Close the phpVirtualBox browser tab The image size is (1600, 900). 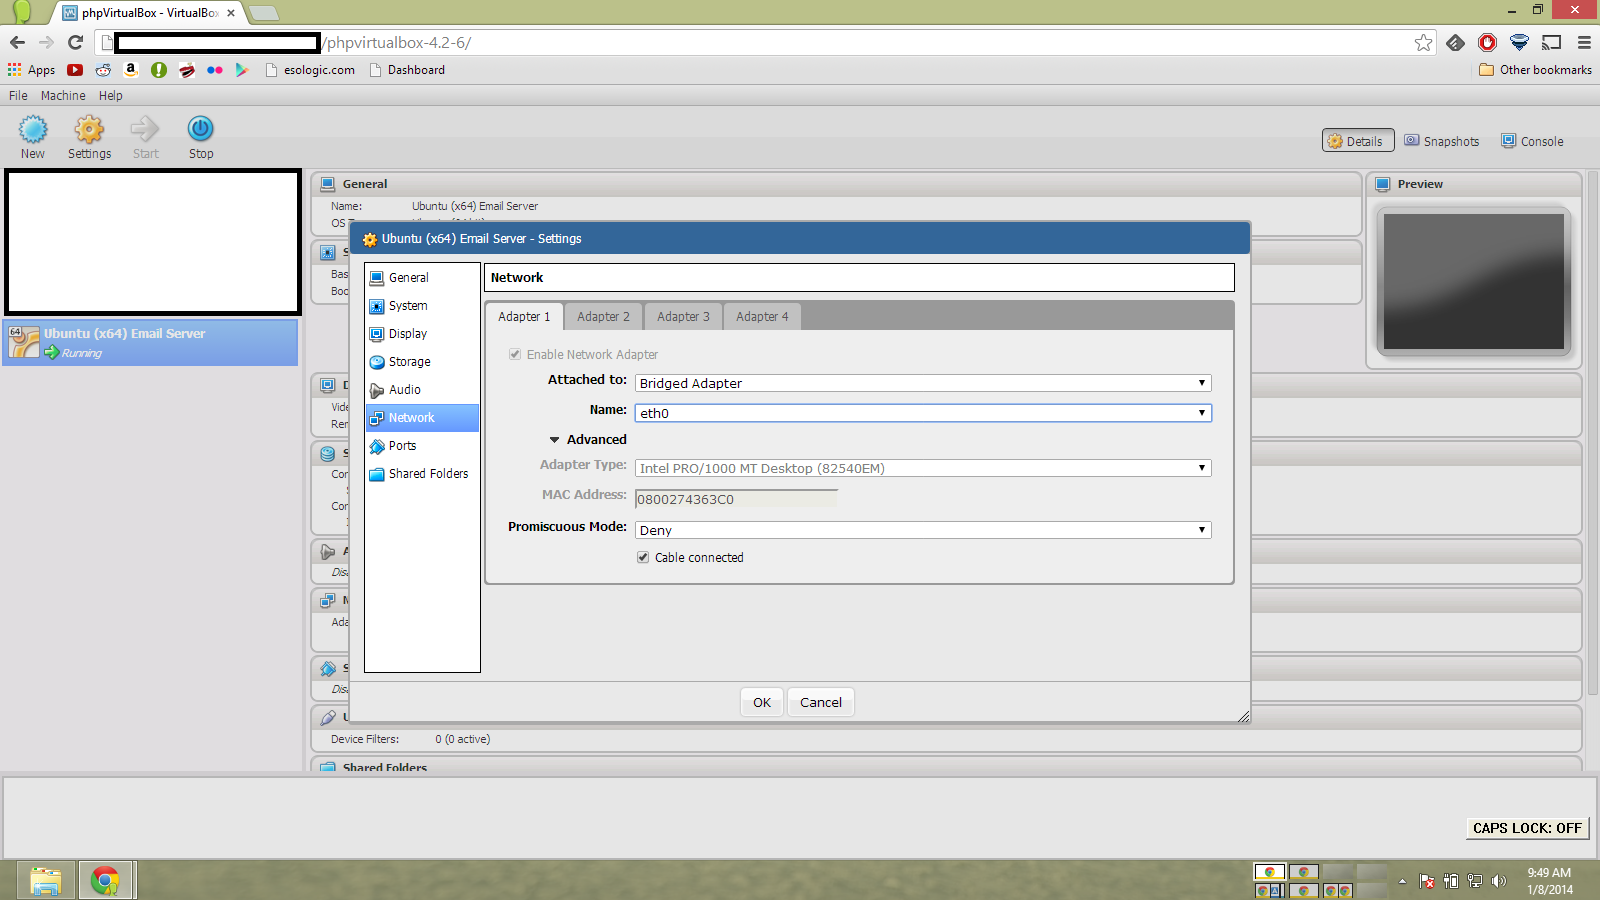(x=231, y=13)
